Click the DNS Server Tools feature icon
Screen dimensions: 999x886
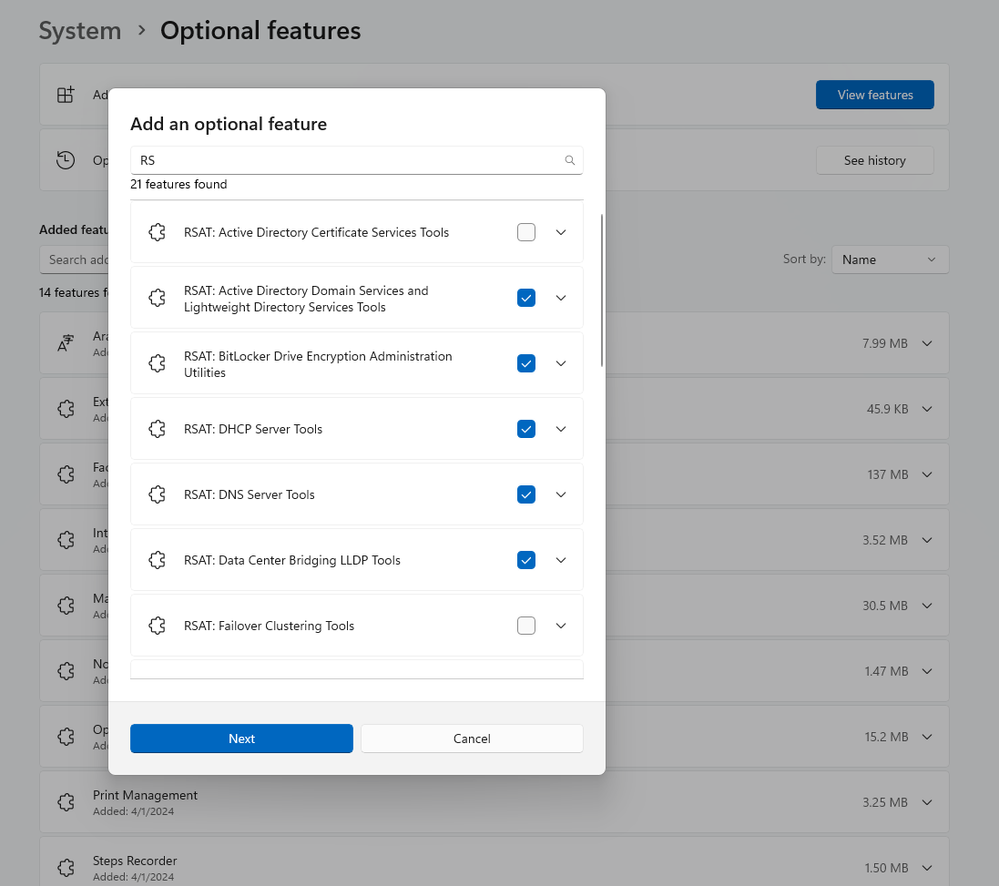[157, 495]
